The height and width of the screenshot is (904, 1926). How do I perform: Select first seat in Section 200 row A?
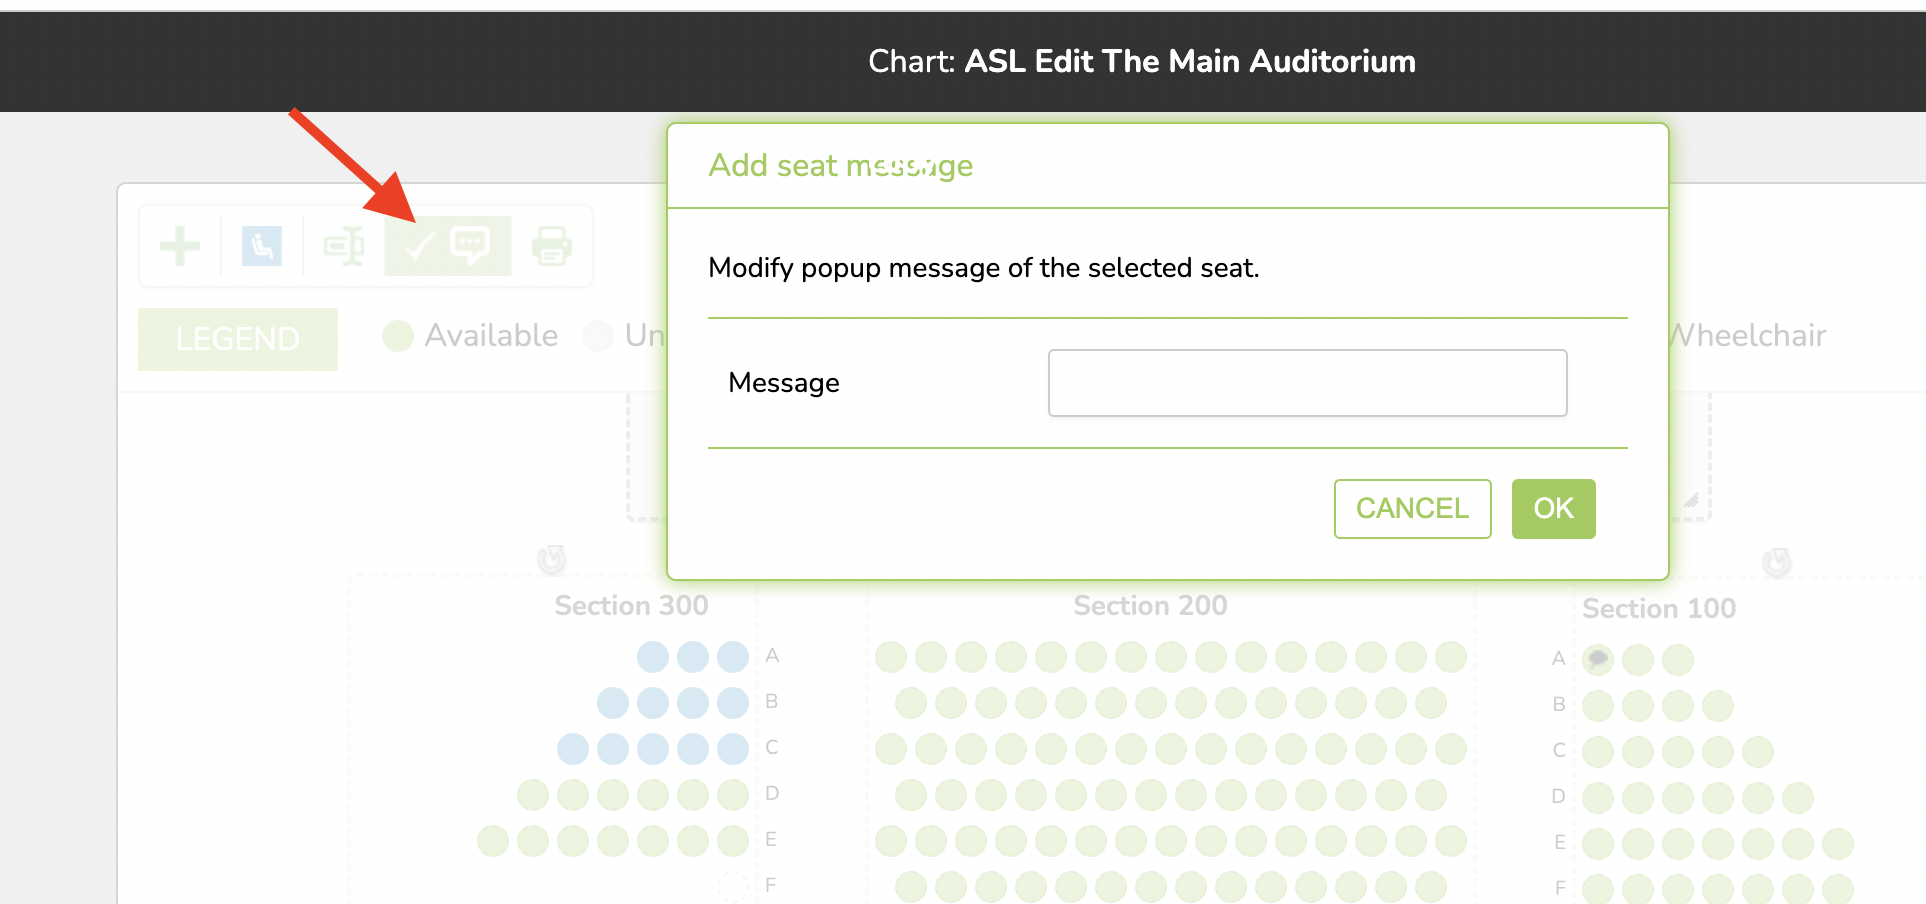click(x=891, y=657)
